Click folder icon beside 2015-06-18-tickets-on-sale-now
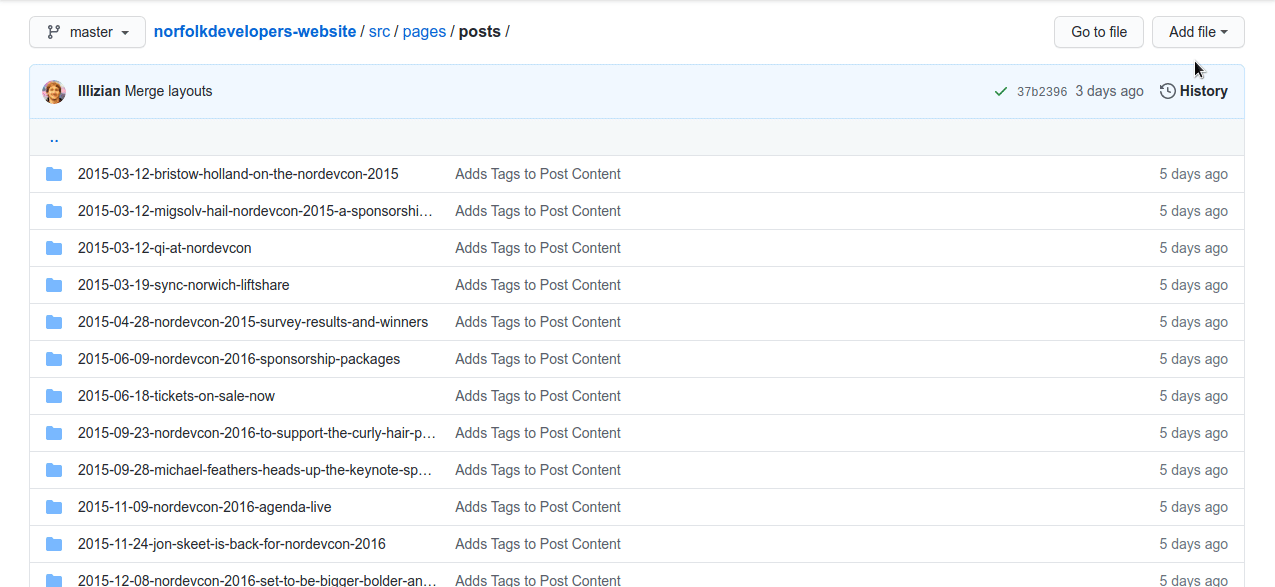This screenshot has width=1275, height=587. pyautogui.click(x=54, y=396)
